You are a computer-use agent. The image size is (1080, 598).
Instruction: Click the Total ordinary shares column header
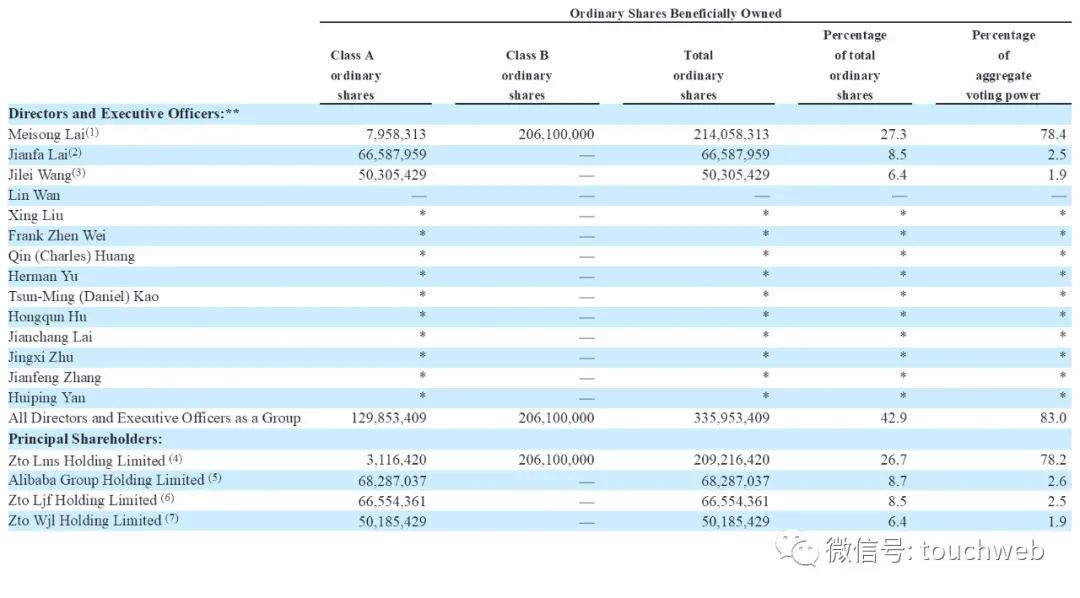pyautogui.click(x=698, y=75)
